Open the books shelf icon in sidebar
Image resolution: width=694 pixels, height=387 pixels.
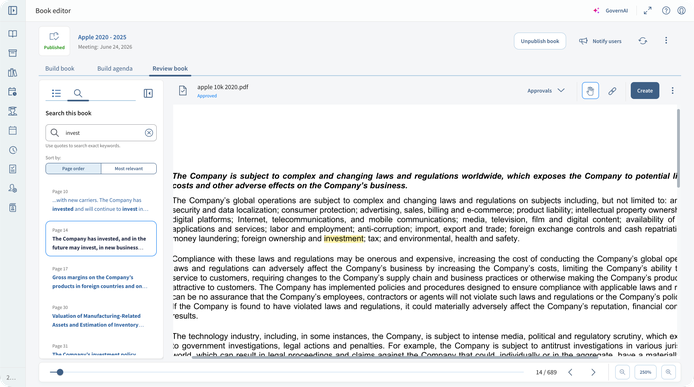12,73
